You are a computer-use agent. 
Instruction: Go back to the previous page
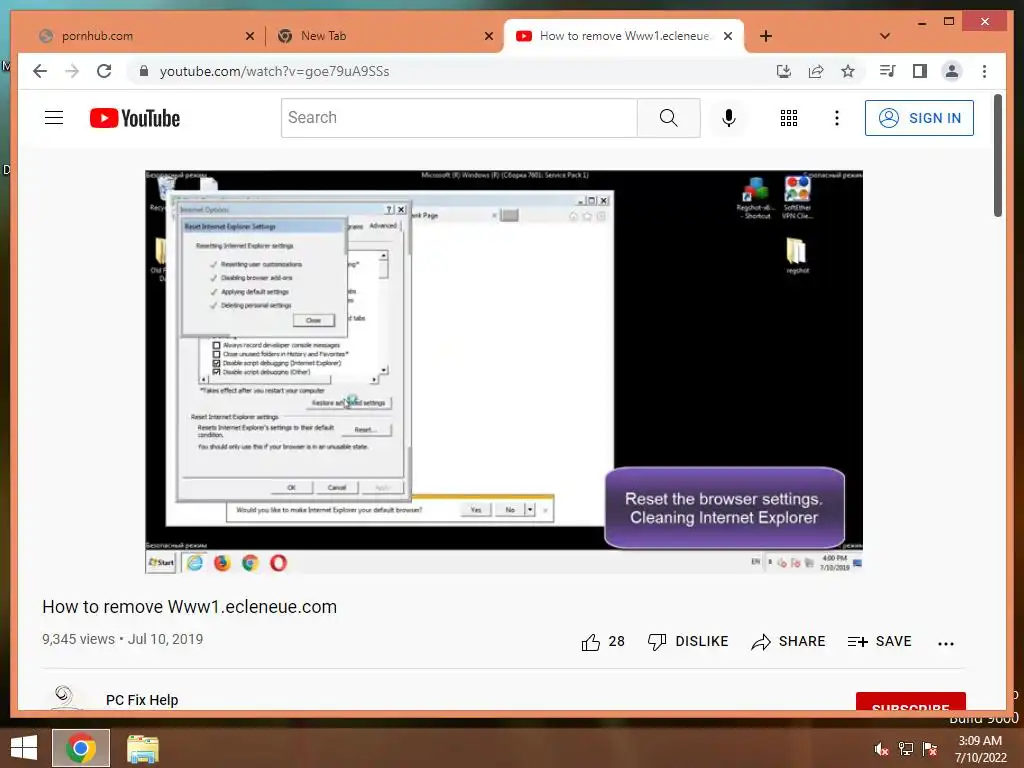(40, 71)
